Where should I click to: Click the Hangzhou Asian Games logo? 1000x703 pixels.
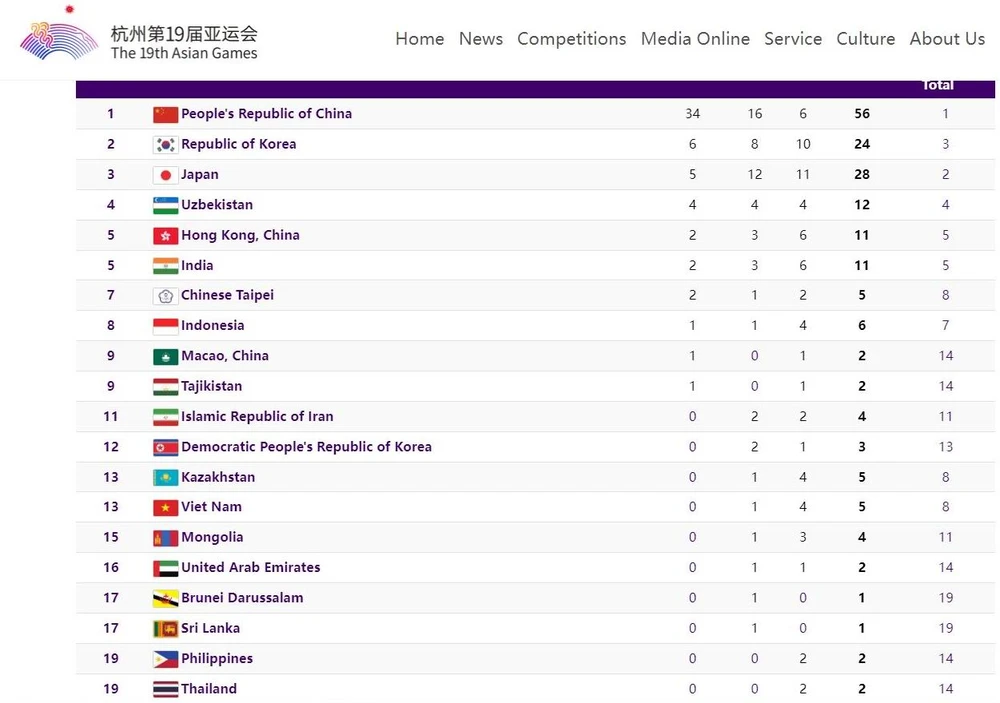click(58, 38)
